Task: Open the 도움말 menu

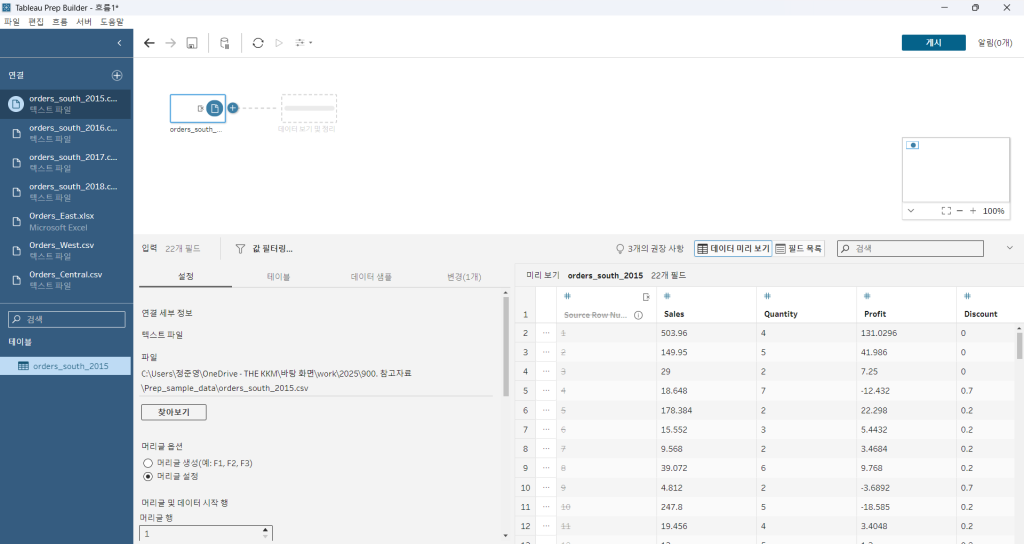Action: coord(112,22)
